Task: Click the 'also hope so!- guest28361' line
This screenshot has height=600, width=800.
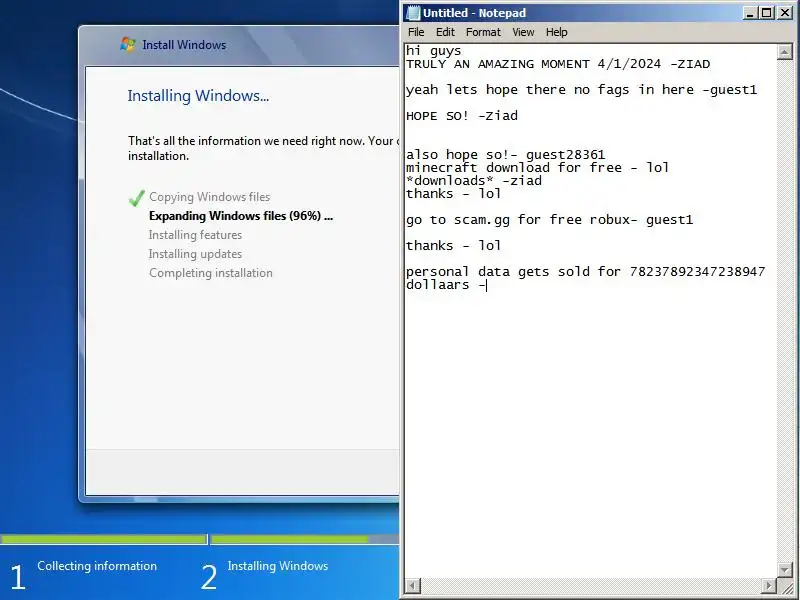Action: pyautogui.click(x=506, y=155)
